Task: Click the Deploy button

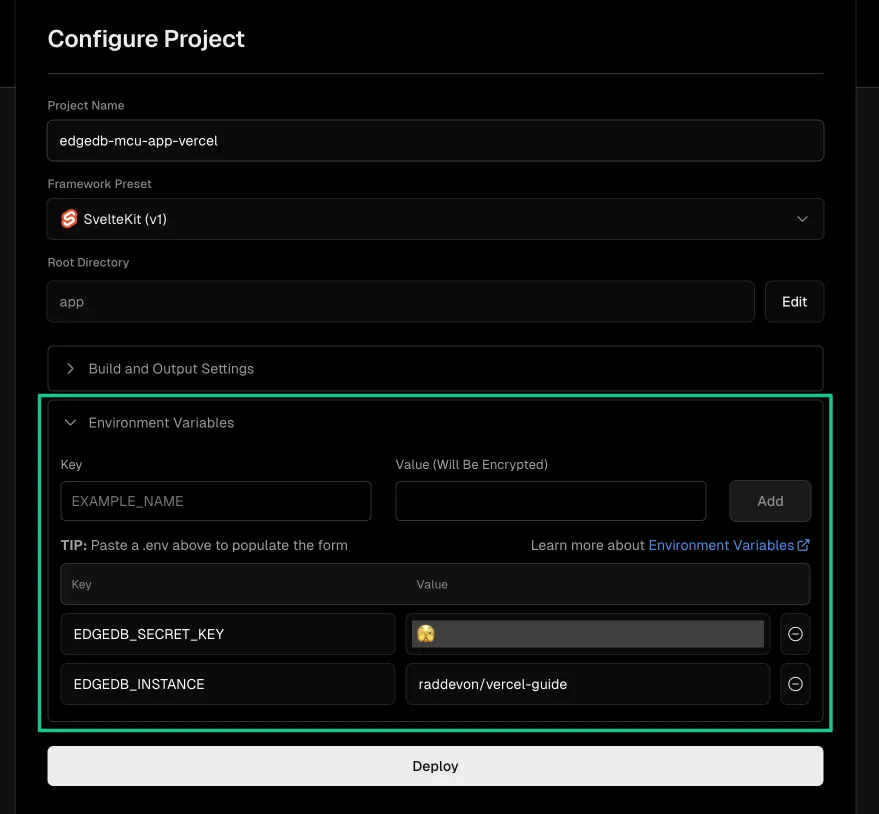Action: [435, 765]
